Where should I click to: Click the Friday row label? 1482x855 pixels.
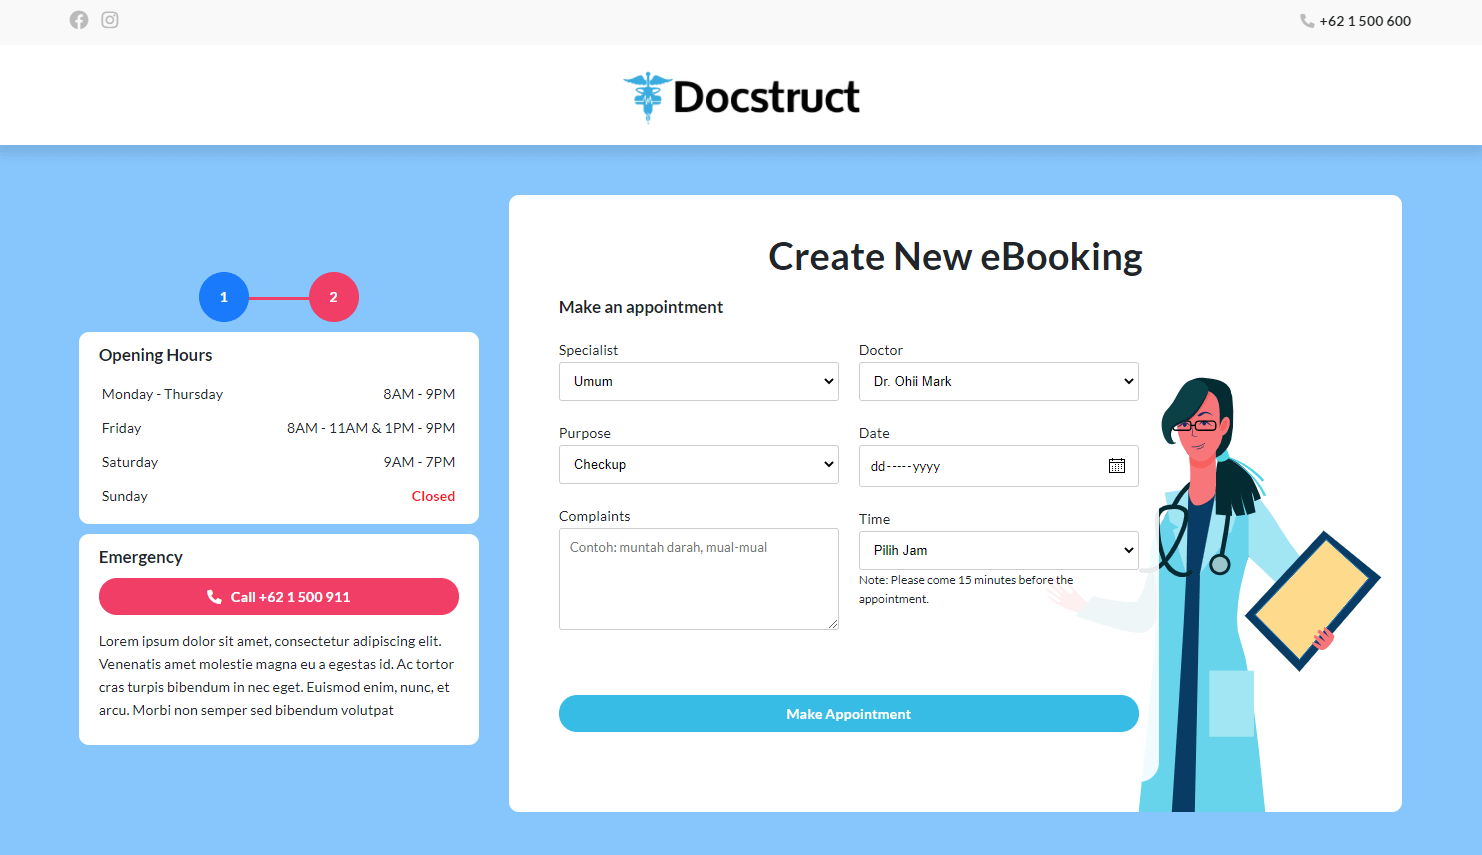[x=122, y=428]
